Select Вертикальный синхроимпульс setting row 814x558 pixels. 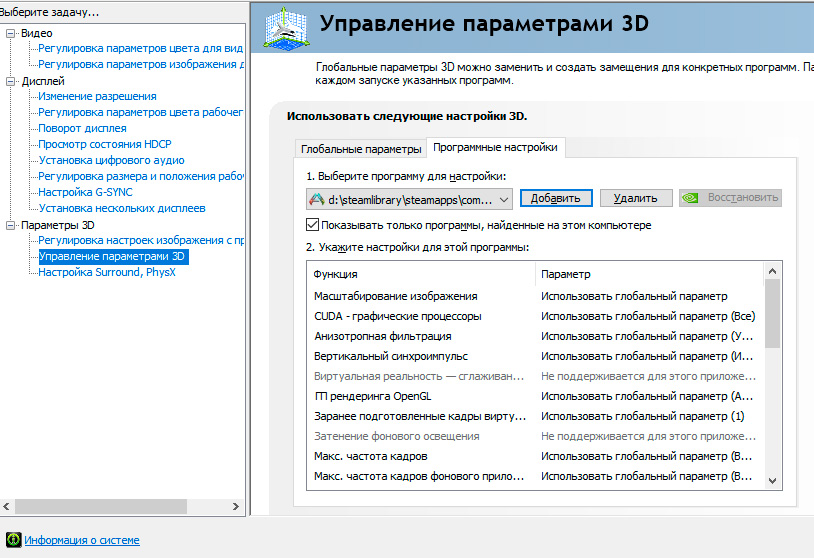click(535, 357)
